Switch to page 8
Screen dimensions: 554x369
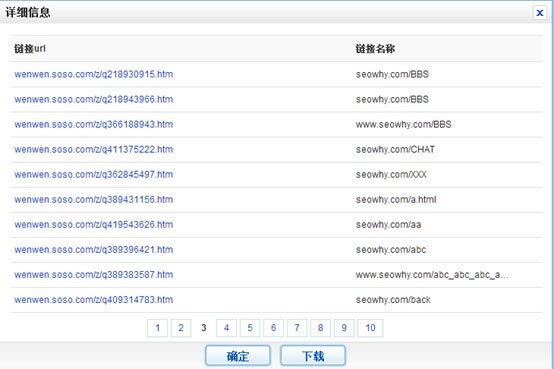click(320, 328)
